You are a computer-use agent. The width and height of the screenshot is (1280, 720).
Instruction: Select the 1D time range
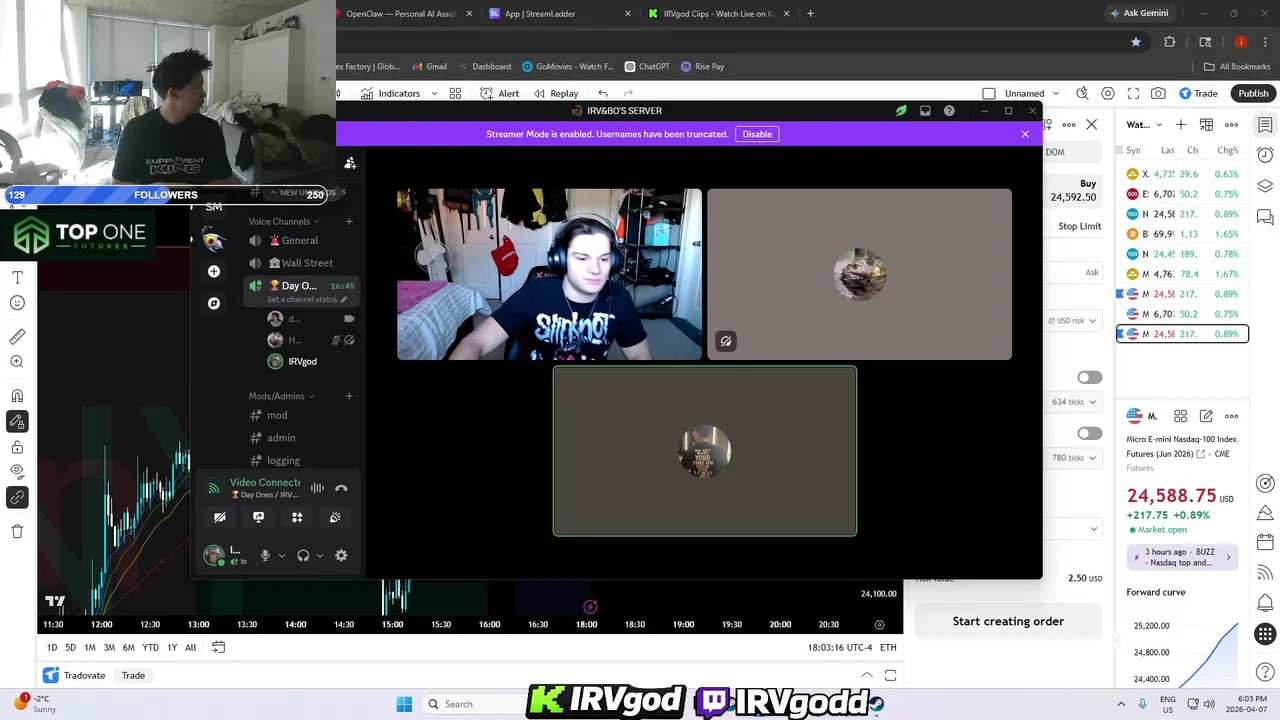point(52,648)
